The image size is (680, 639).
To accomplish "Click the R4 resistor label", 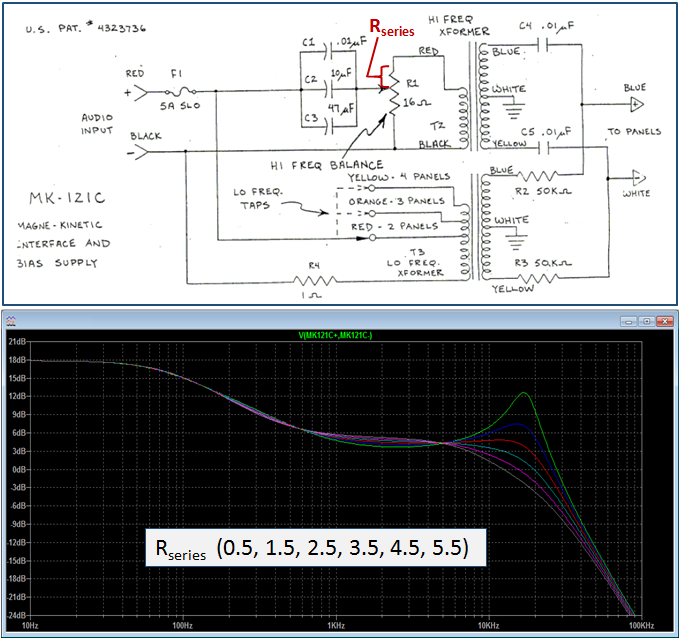I will click(314, 265).
